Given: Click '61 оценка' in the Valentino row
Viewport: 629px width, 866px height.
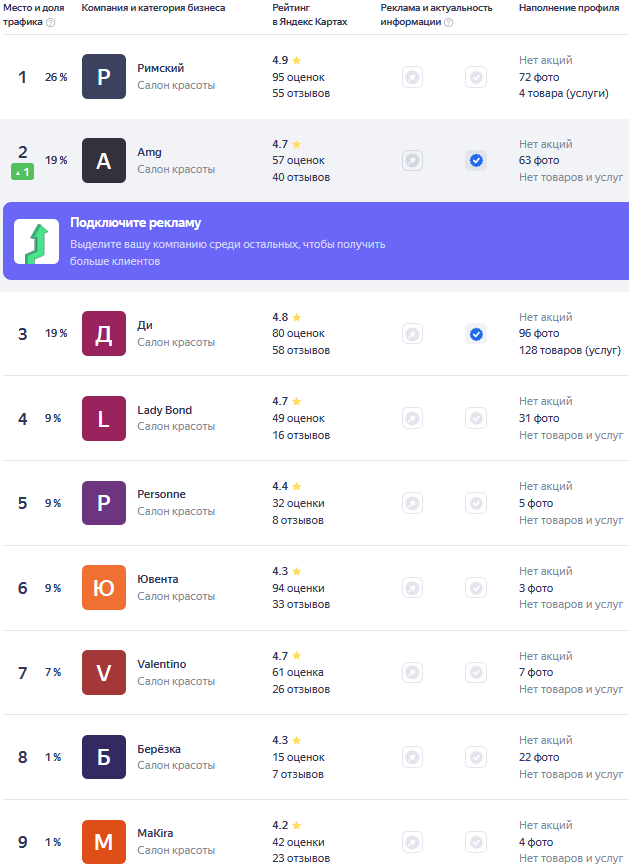Looking at the screenshot, I should [x=298, y=672].
